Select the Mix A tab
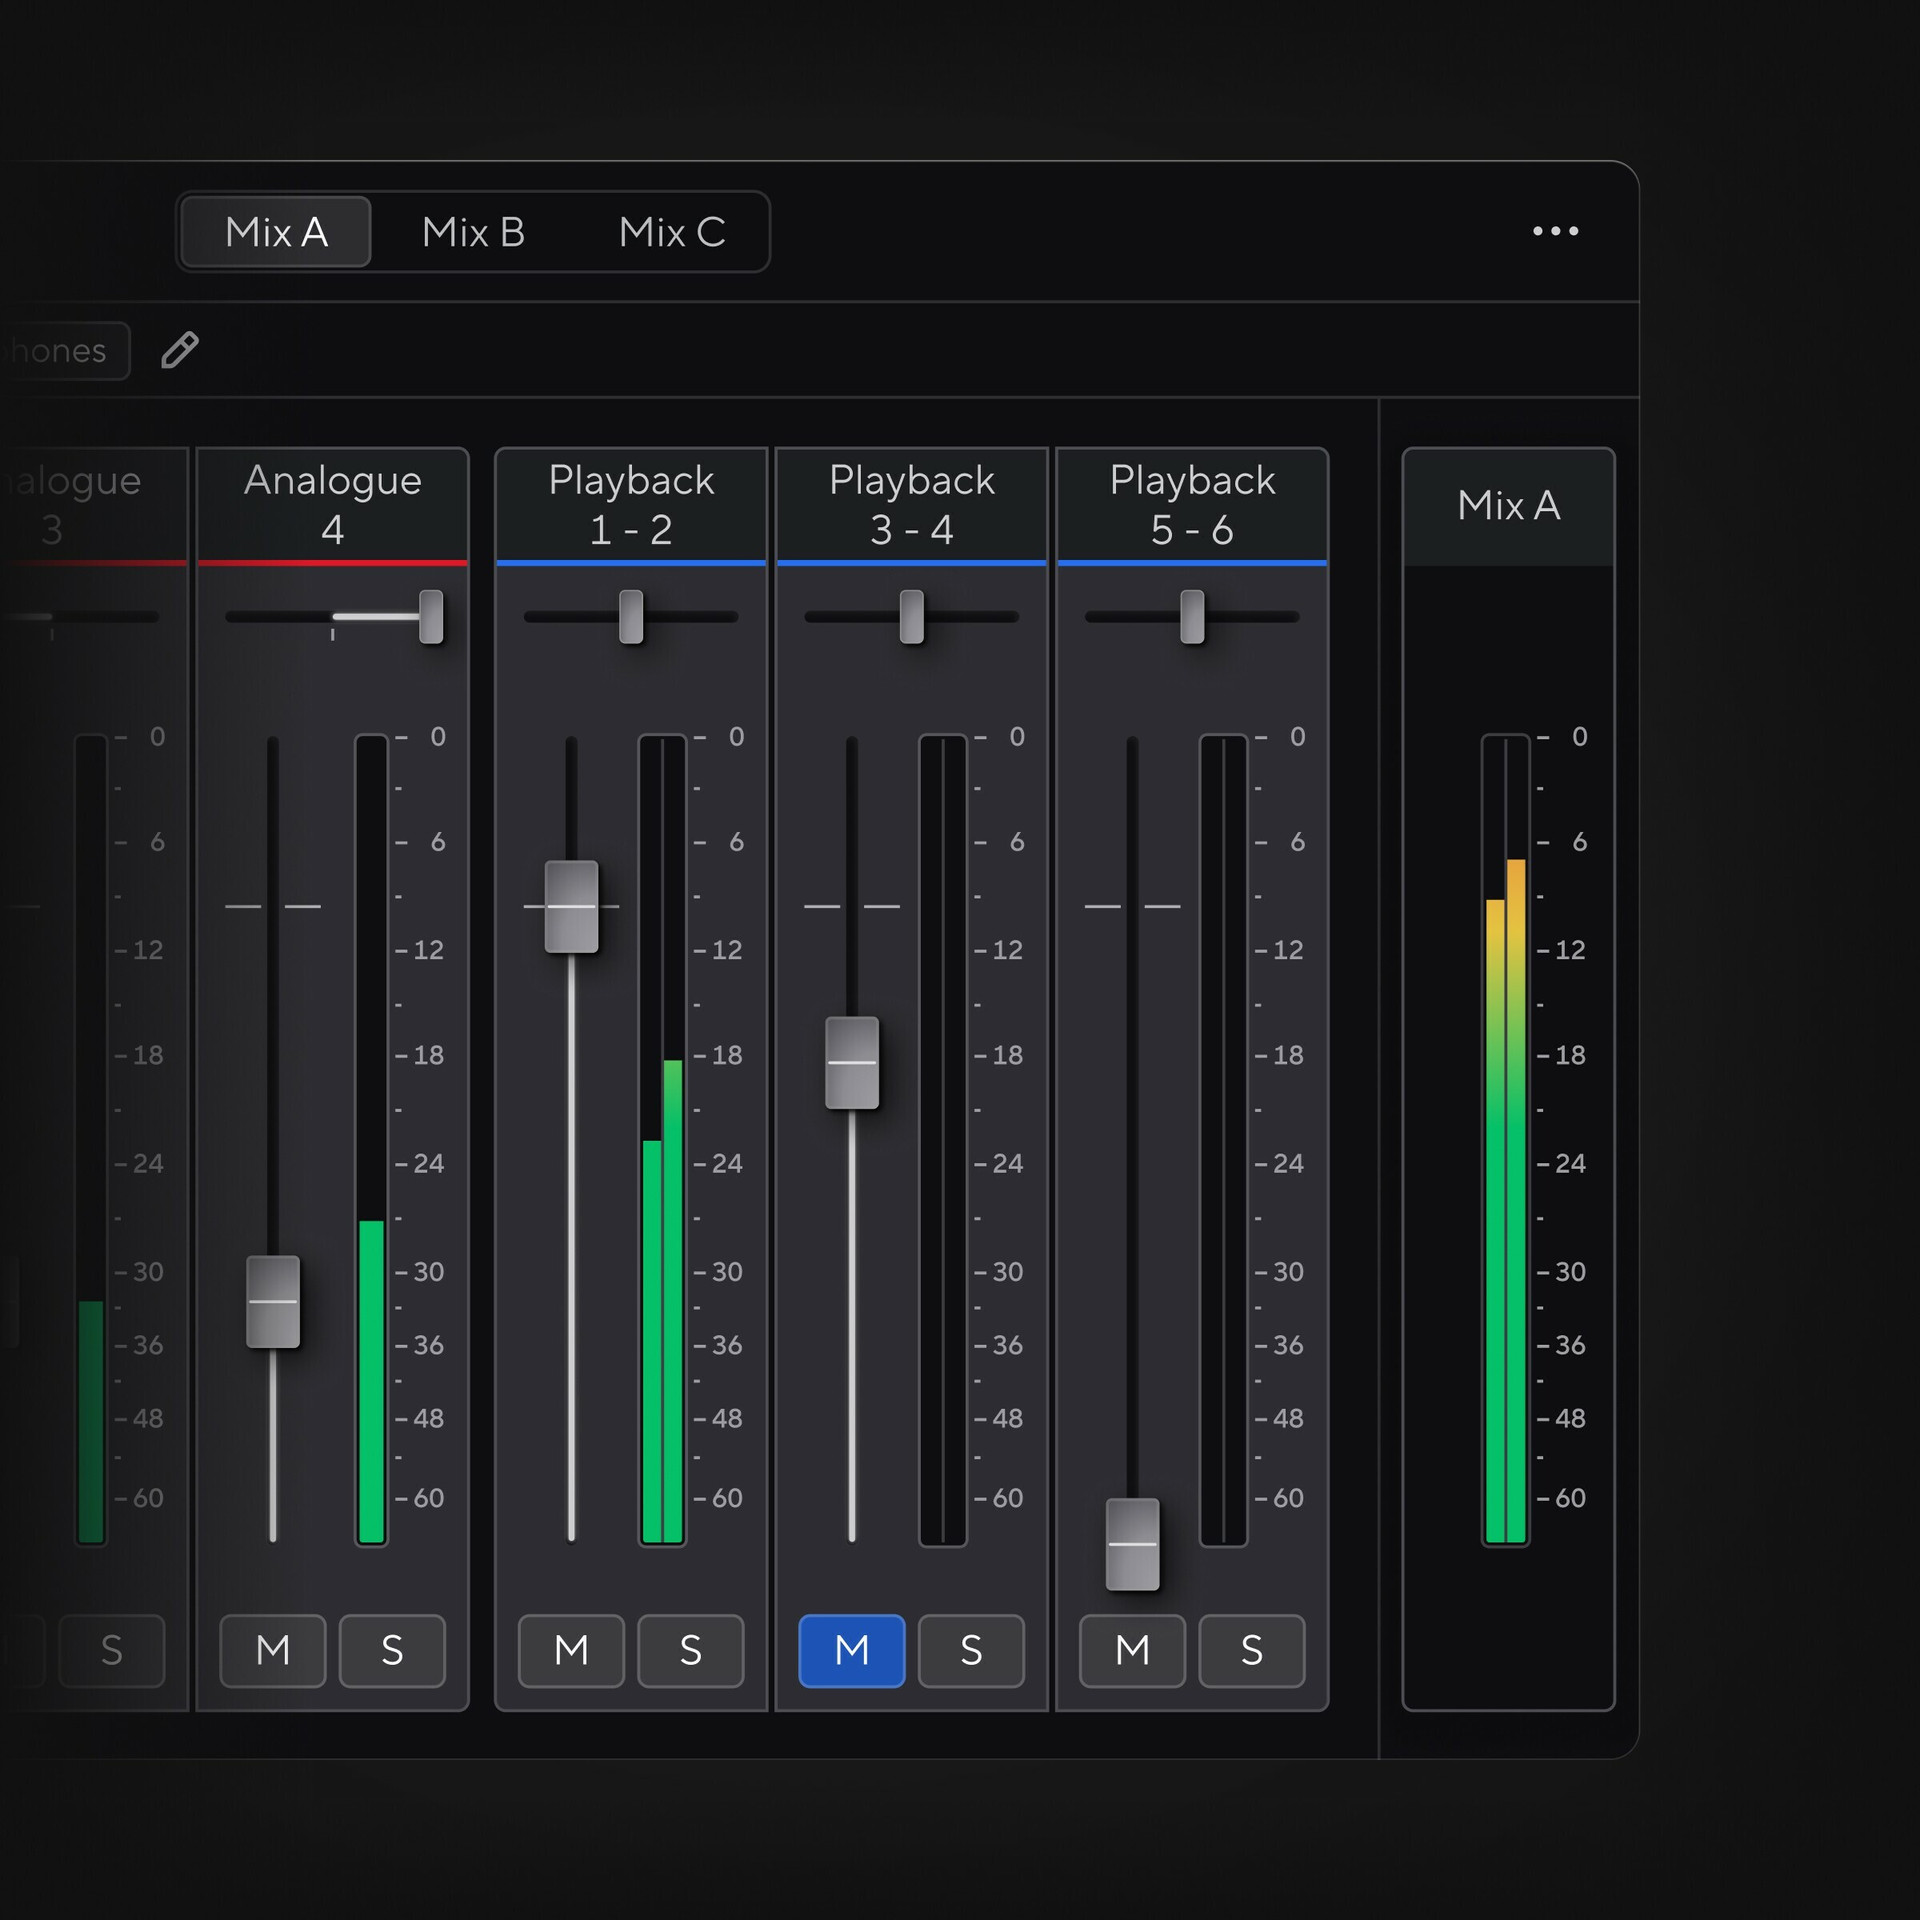 pyautogui.click(x=276, y=232)
